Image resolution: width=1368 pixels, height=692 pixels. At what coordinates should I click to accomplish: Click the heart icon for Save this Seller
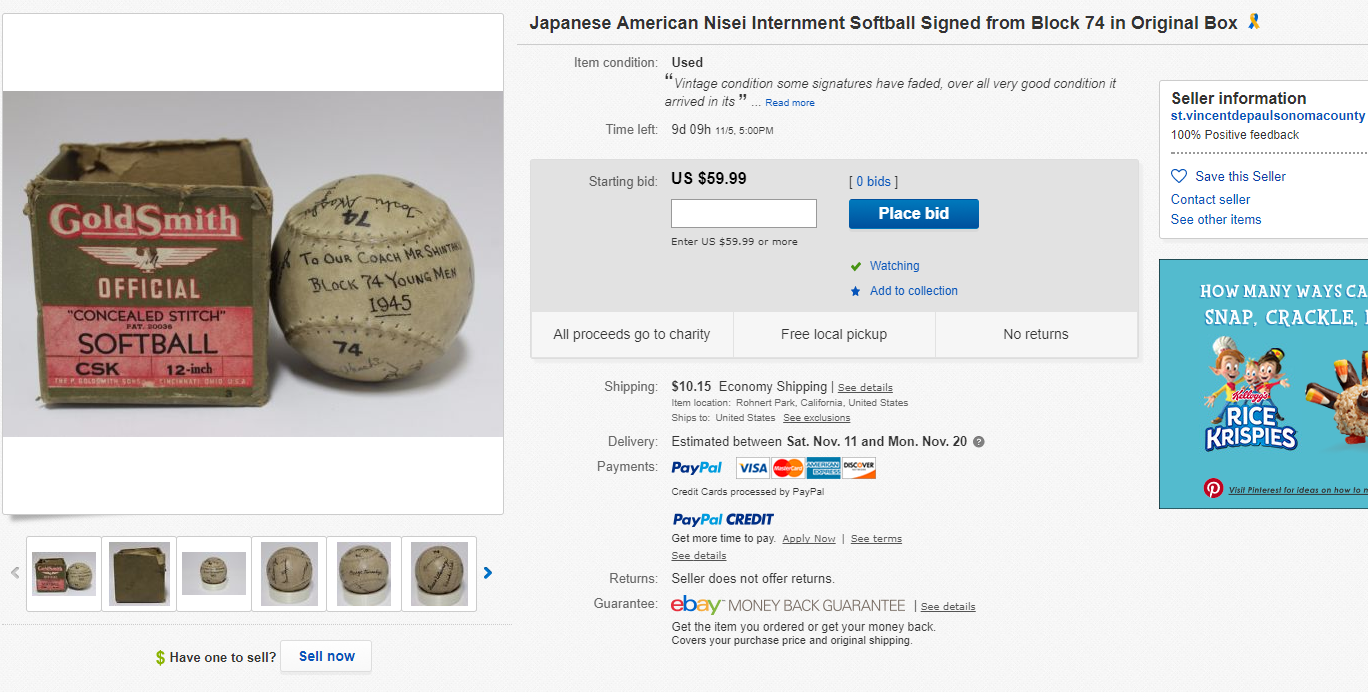[x=1179, y=176]
